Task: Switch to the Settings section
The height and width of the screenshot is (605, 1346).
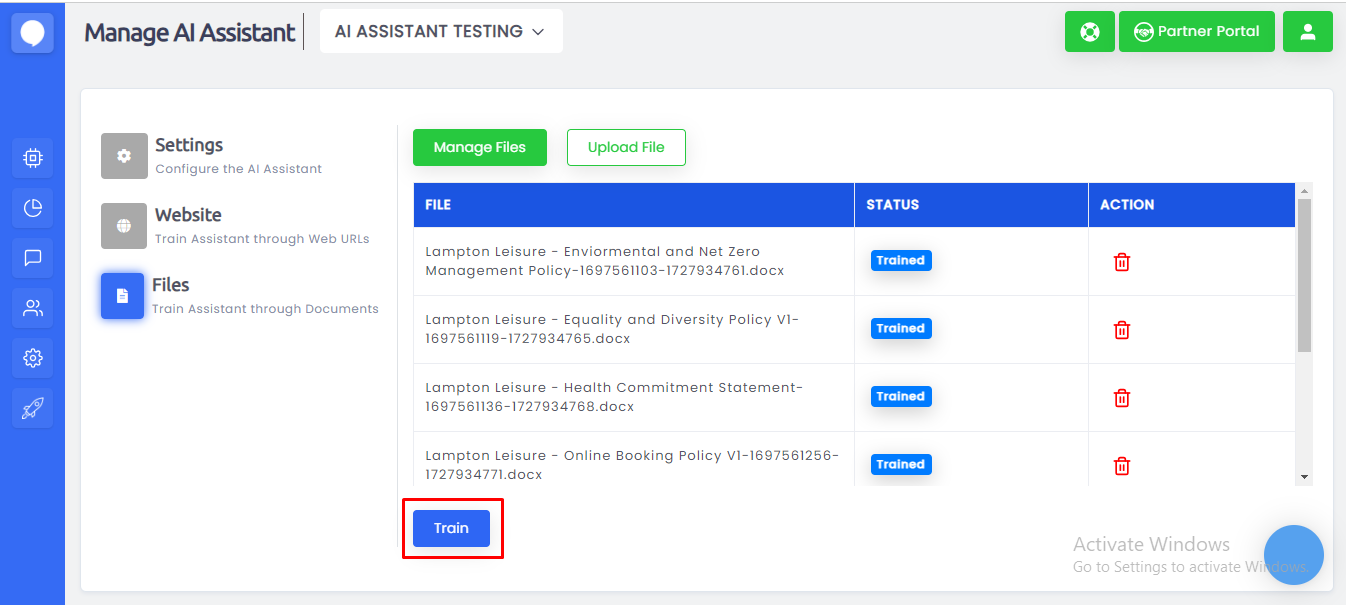Action: (189, 145)
